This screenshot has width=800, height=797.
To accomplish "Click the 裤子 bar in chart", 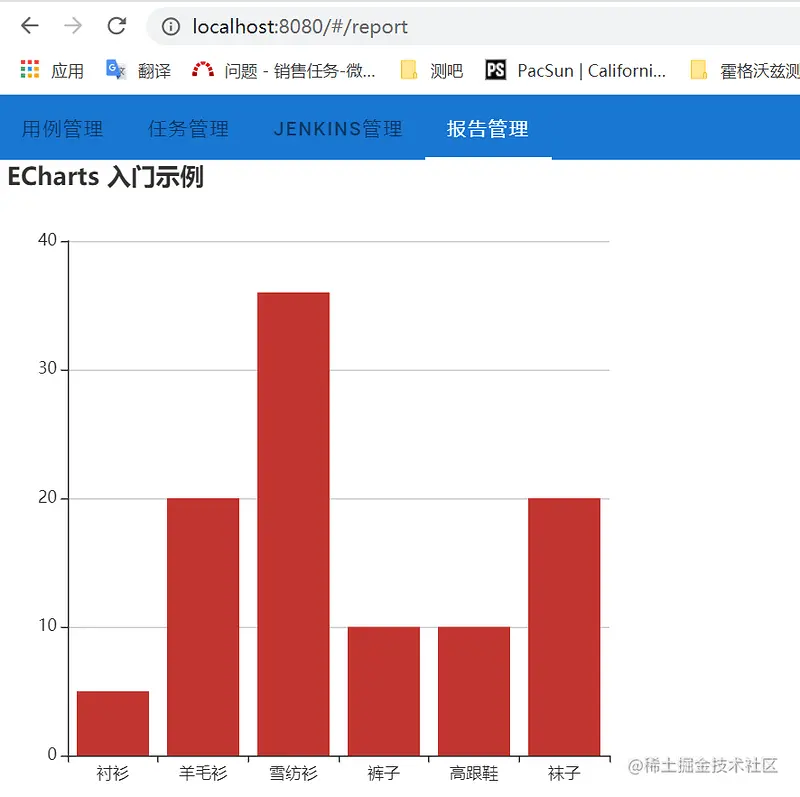I will click(x=384, y=691).
